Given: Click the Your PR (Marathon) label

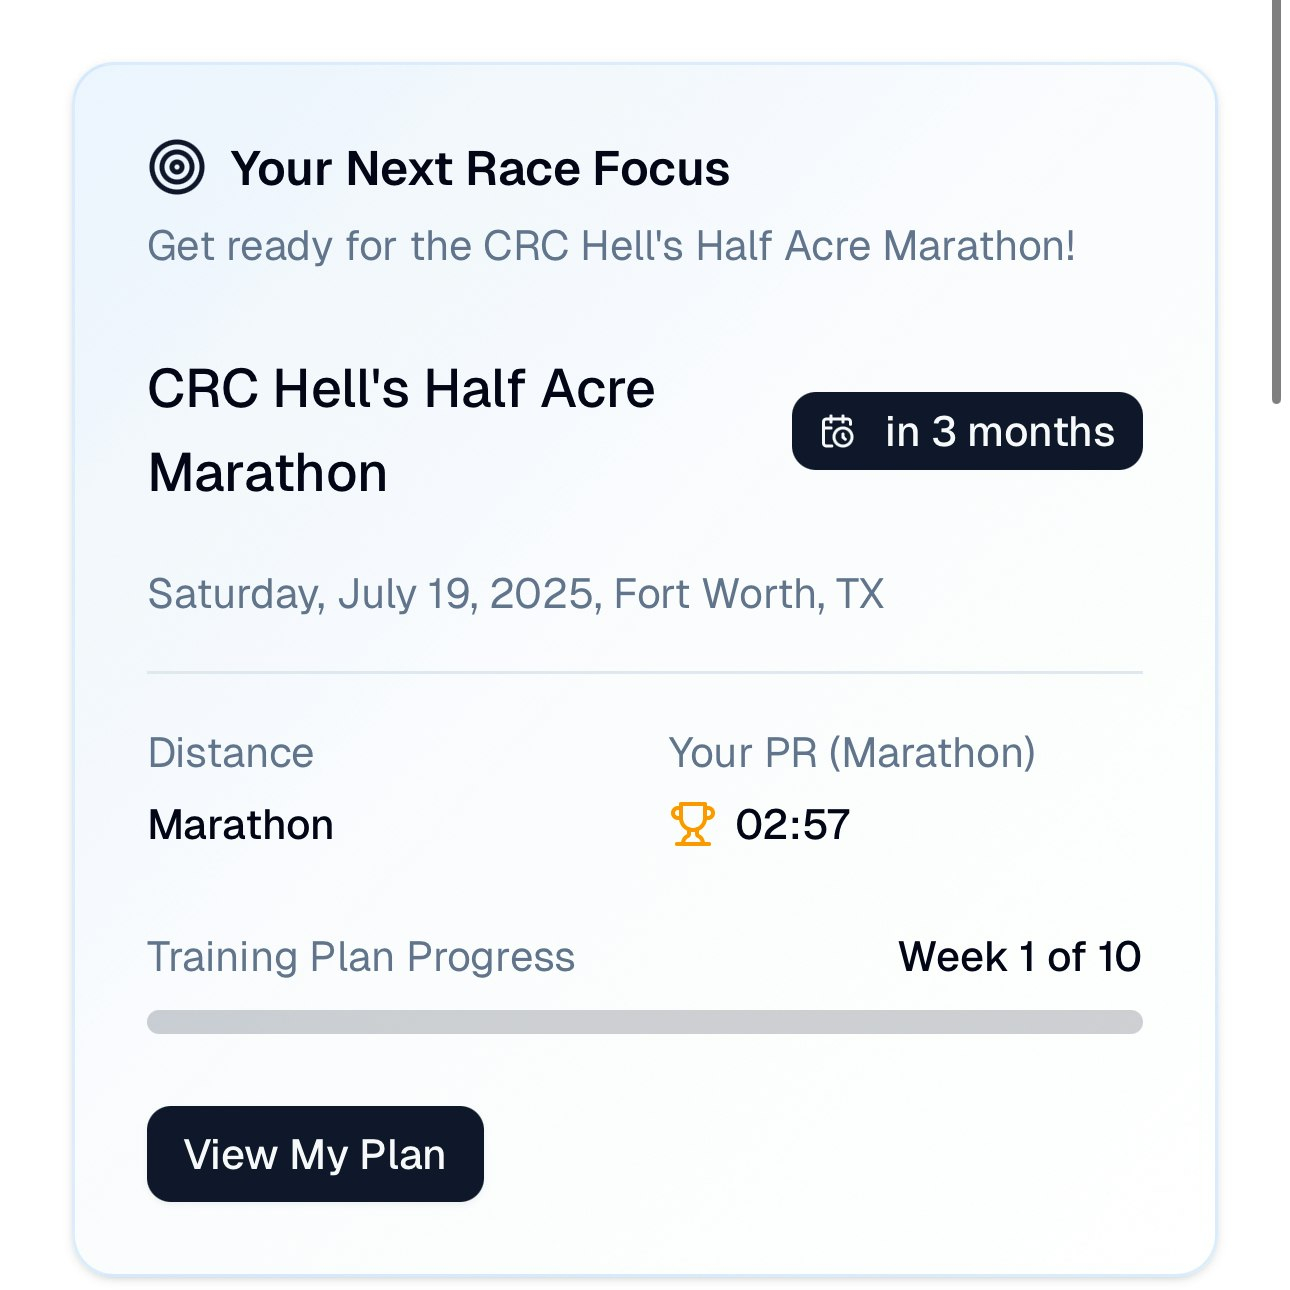Looking at the screenshot, I should 852,753.
